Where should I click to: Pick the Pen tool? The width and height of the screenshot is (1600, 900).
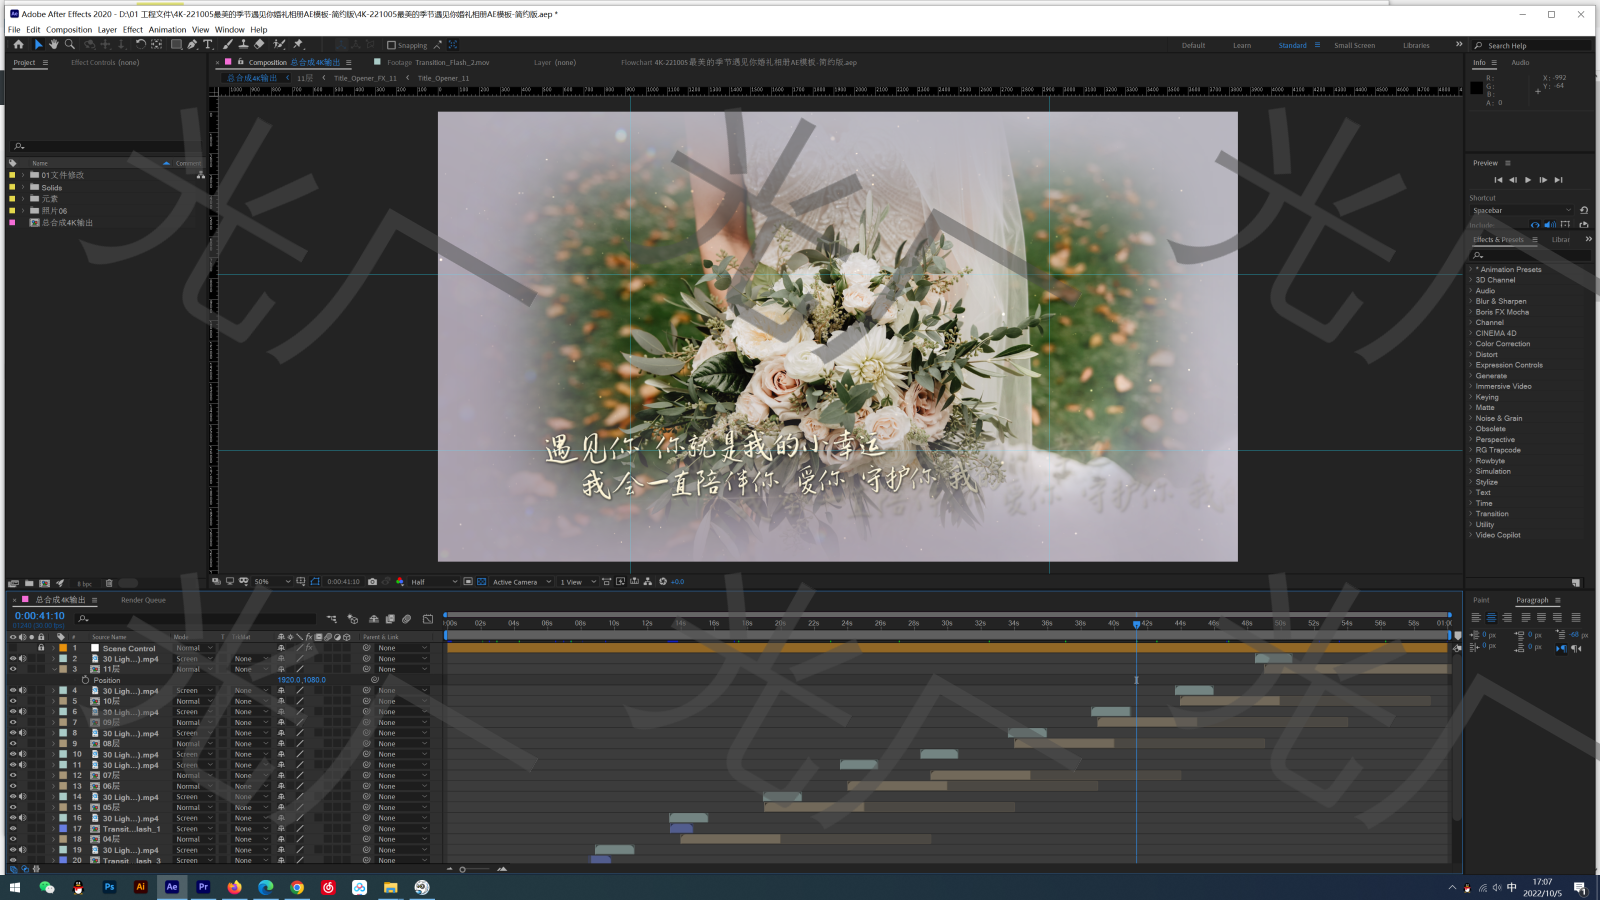pyautogui.click(x=192, y=45)
